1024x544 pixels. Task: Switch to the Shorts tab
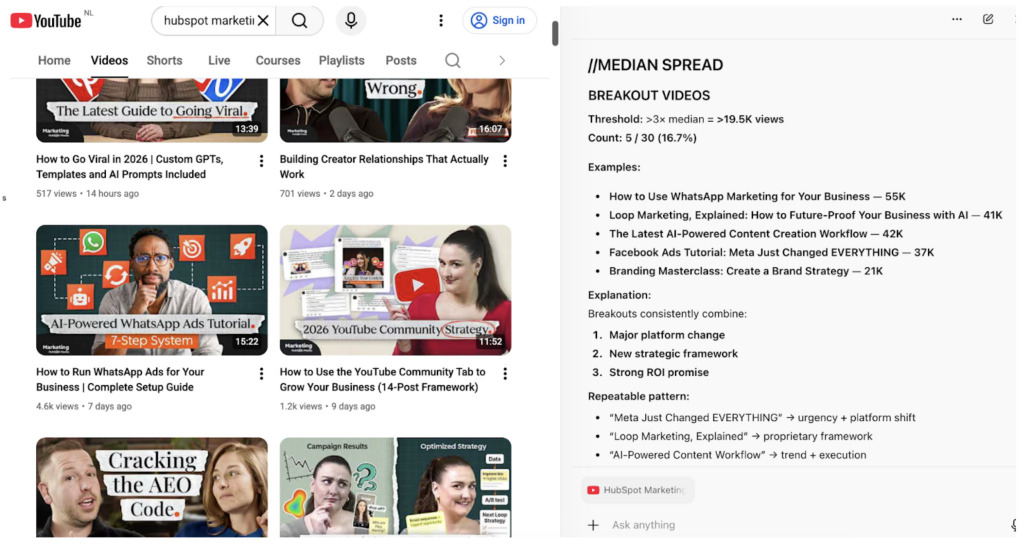[164, 61]
